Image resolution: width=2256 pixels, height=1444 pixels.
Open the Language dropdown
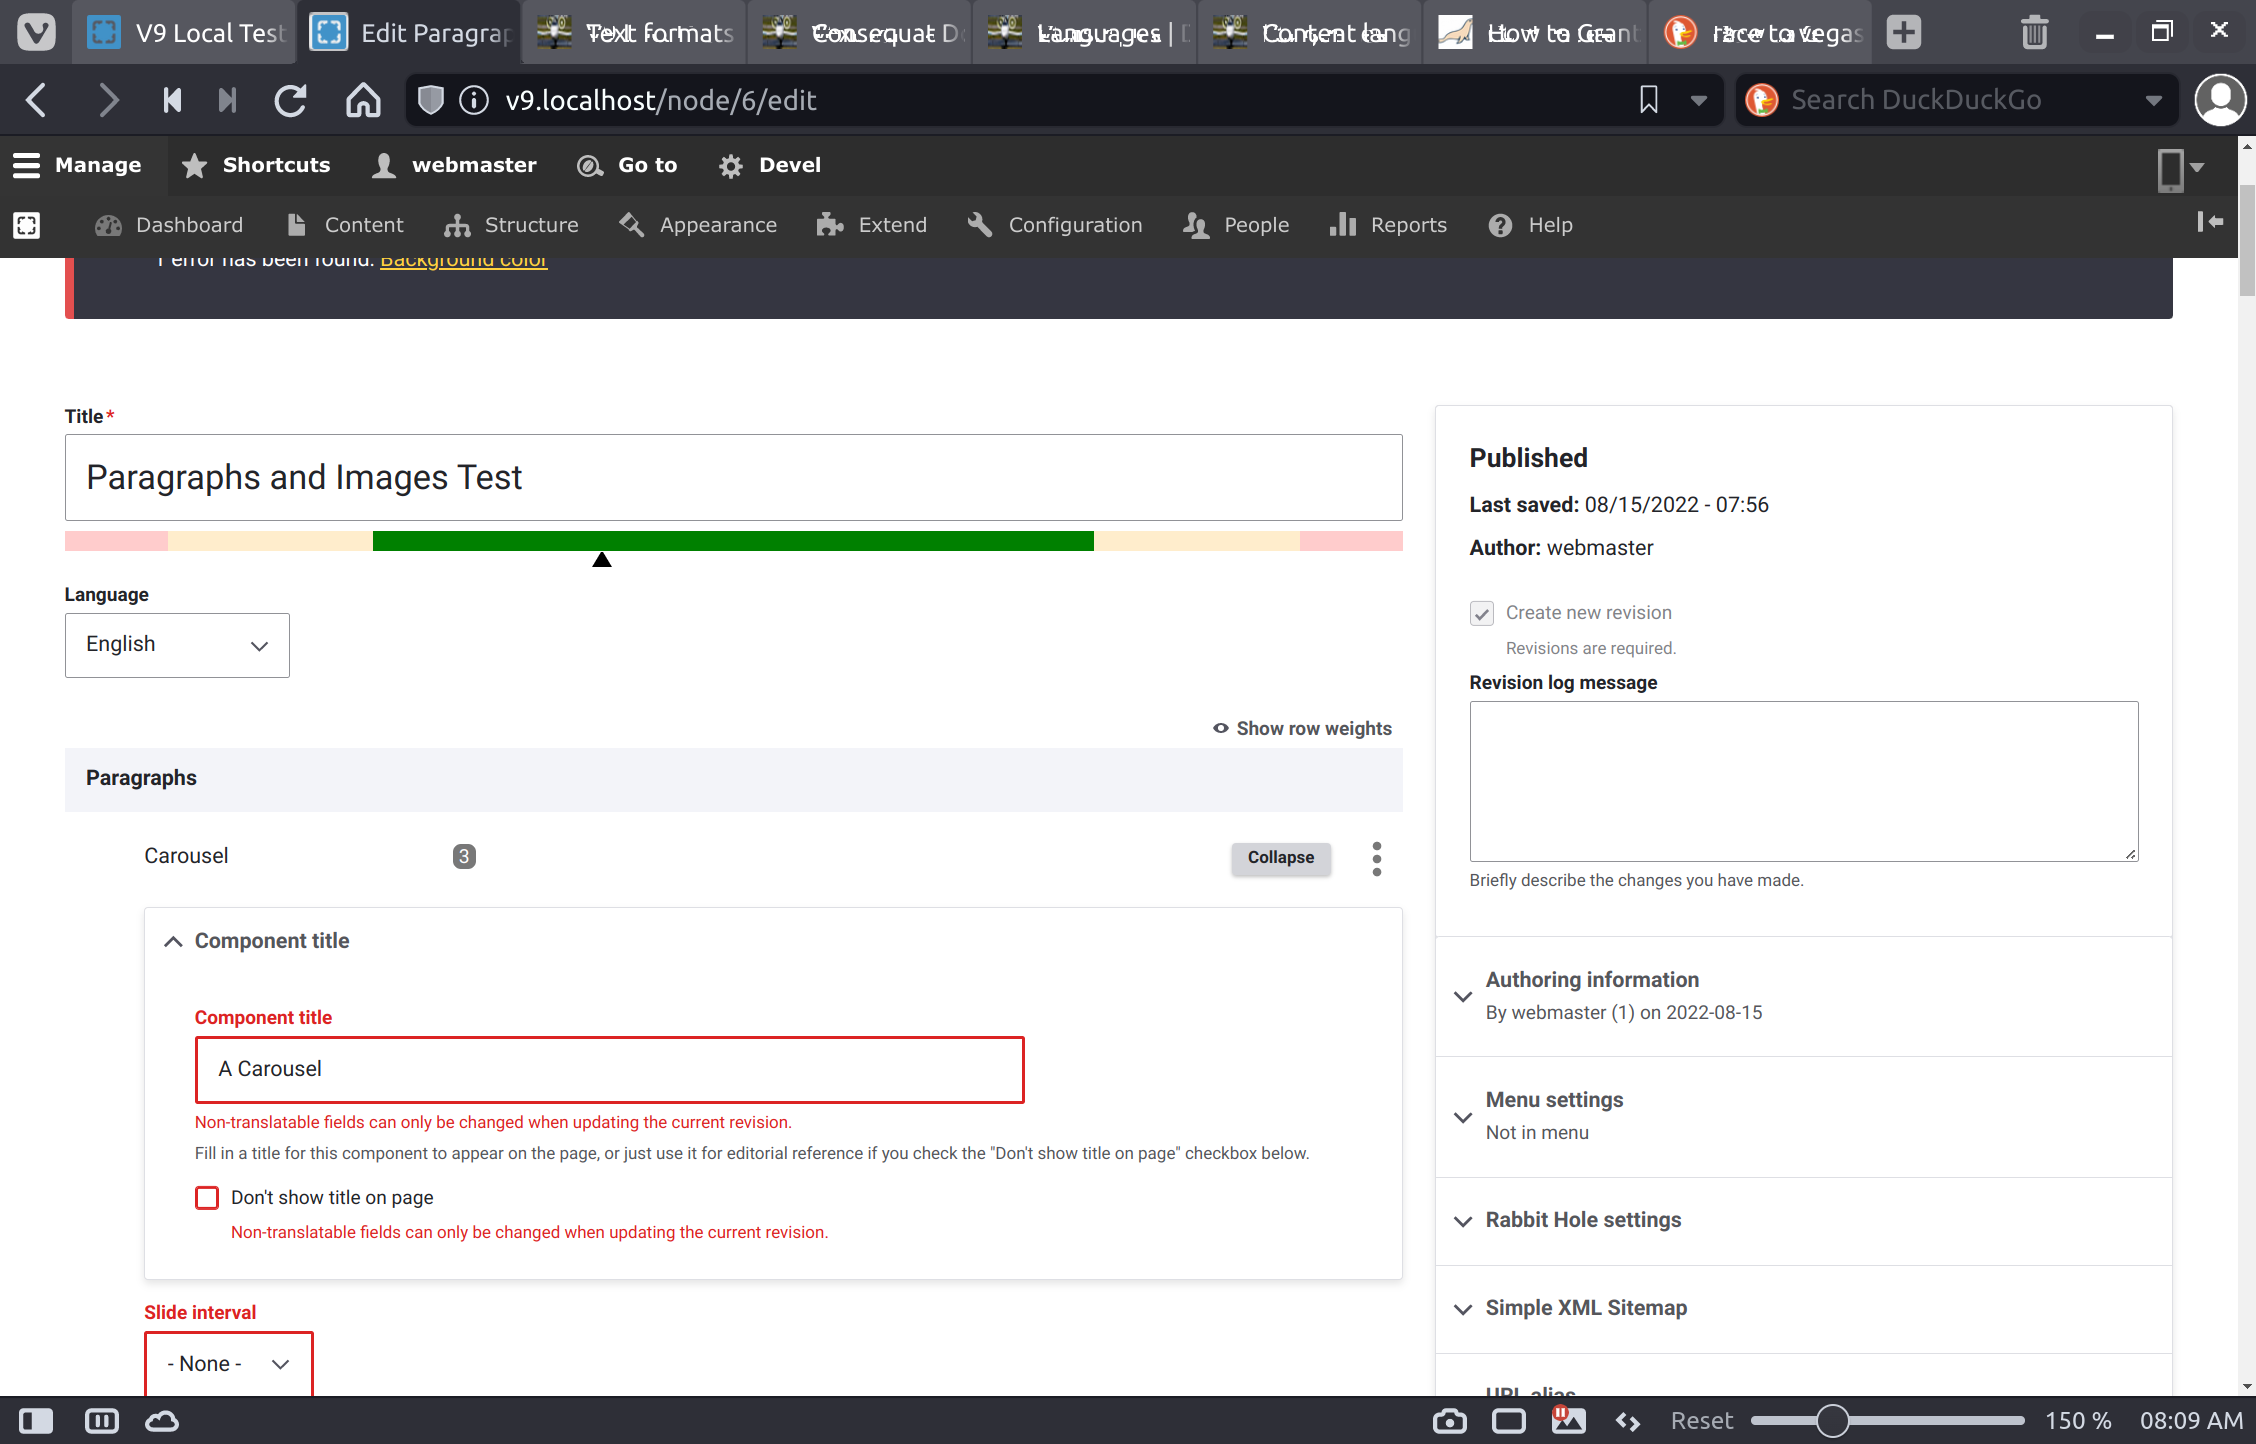[177, 645]
